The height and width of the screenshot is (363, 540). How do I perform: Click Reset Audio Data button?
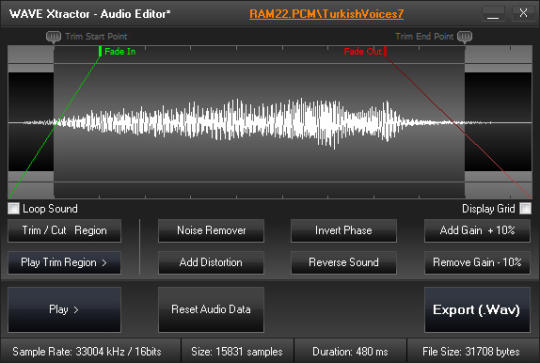211,310
